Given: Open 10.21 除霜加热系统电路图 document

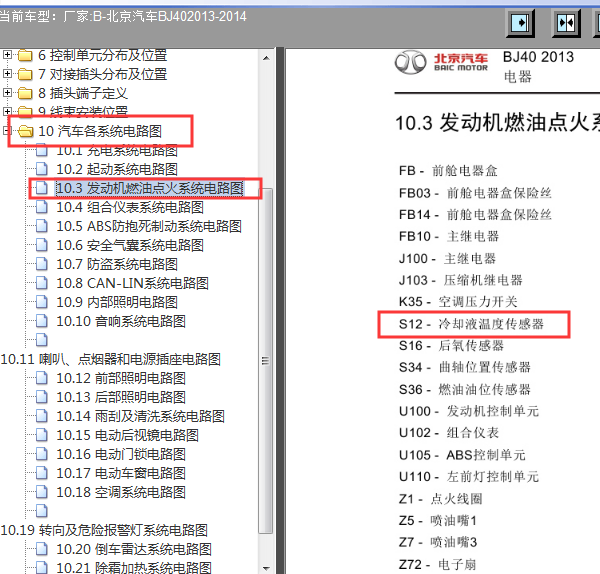Looking at the screenshot, I should point(134,568).
